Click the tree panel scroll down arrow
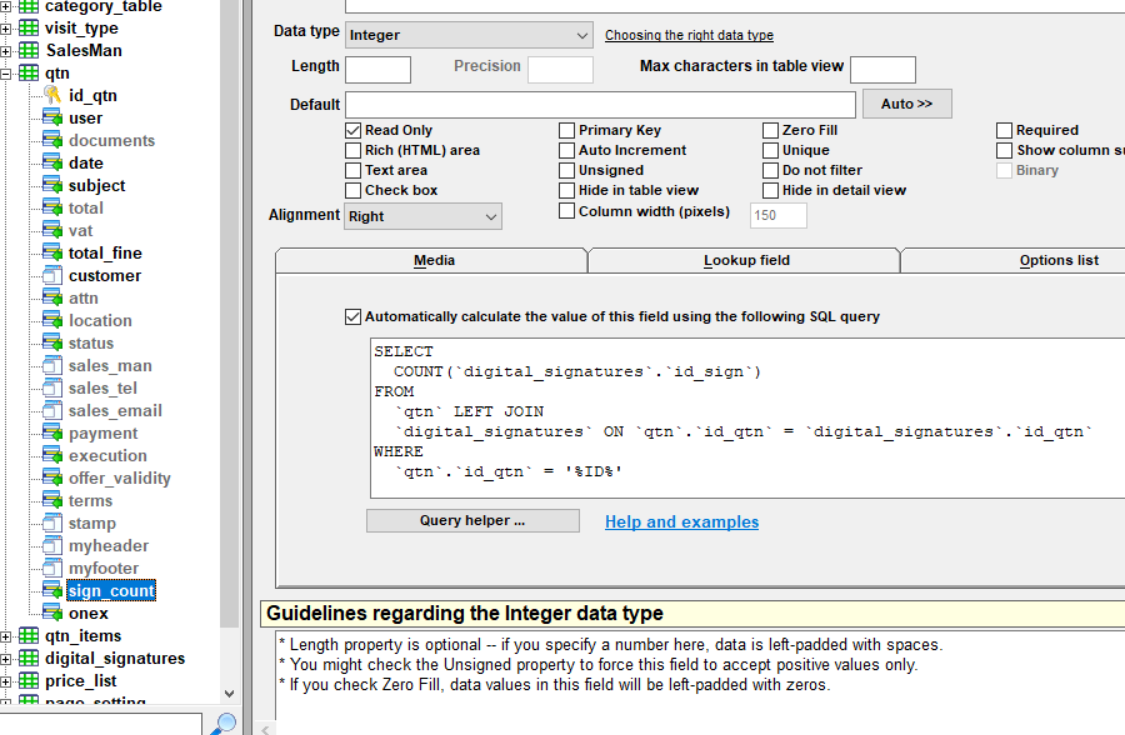The image size is (1125, 735). pyautogui.click(x=229, y=693)
